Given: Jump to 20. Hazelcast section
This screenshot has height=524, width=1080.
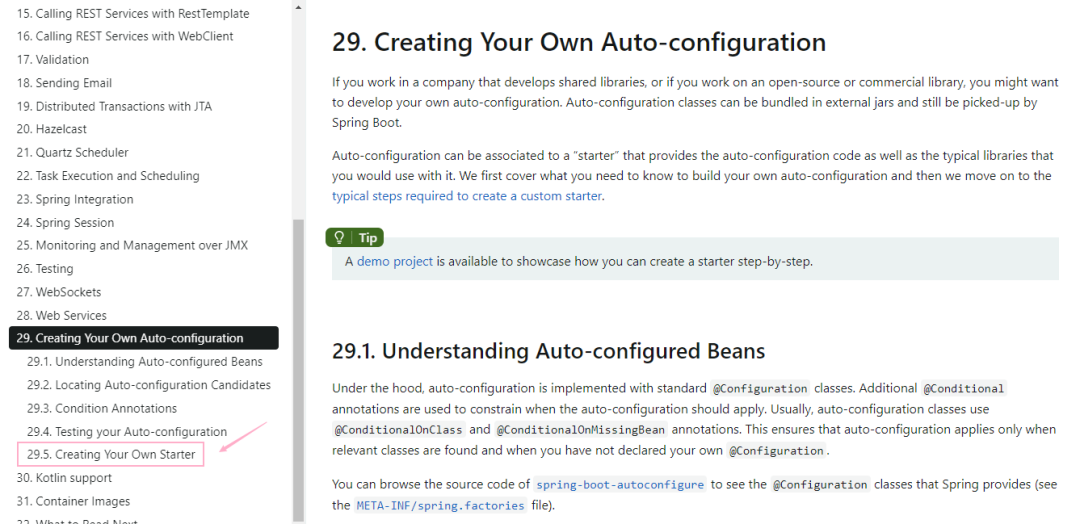Looking at the screenshot, I should (x=52, y=129).
